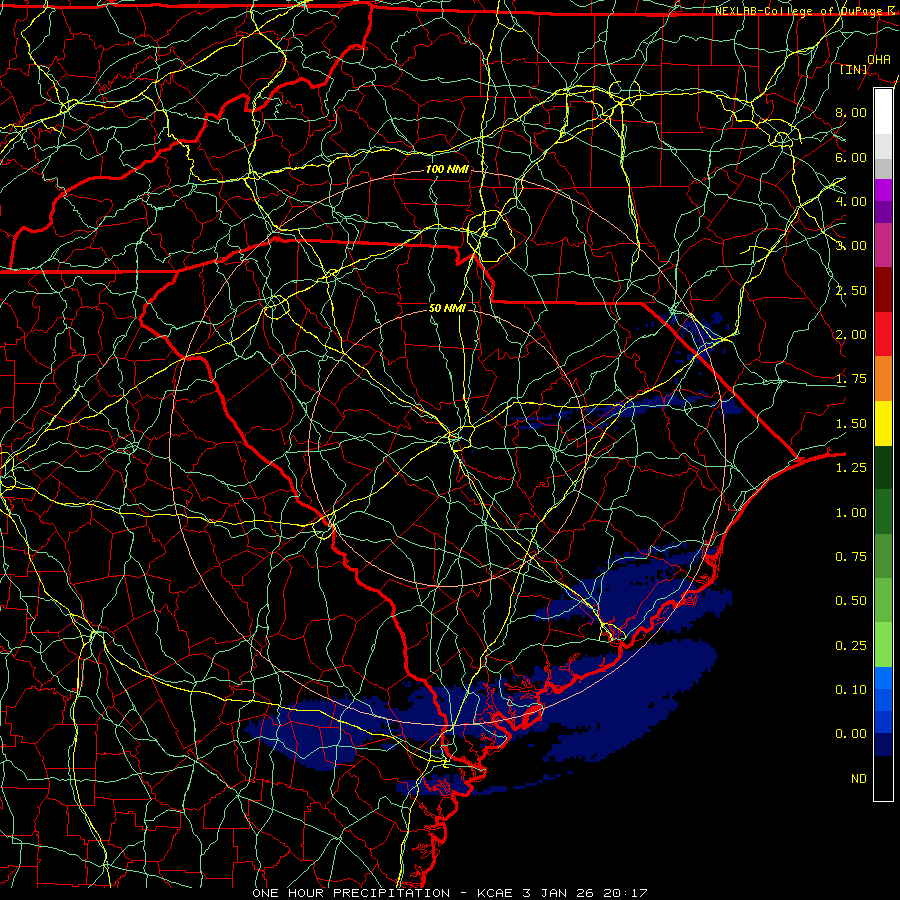Viewport: 900px width, 900px height.
Task: Click the 50 NMI range ring label
Action: tap(447, 308)
